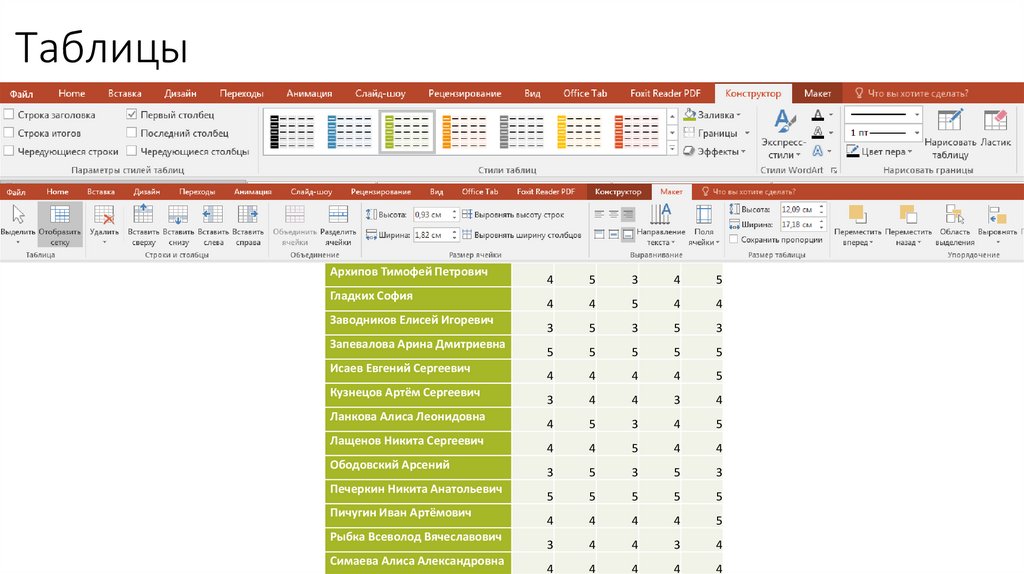Image resolution: width=1024 pixels, height=574 pixels.
Task: Select the orange table style thumbnail
Action: (464, 131)
